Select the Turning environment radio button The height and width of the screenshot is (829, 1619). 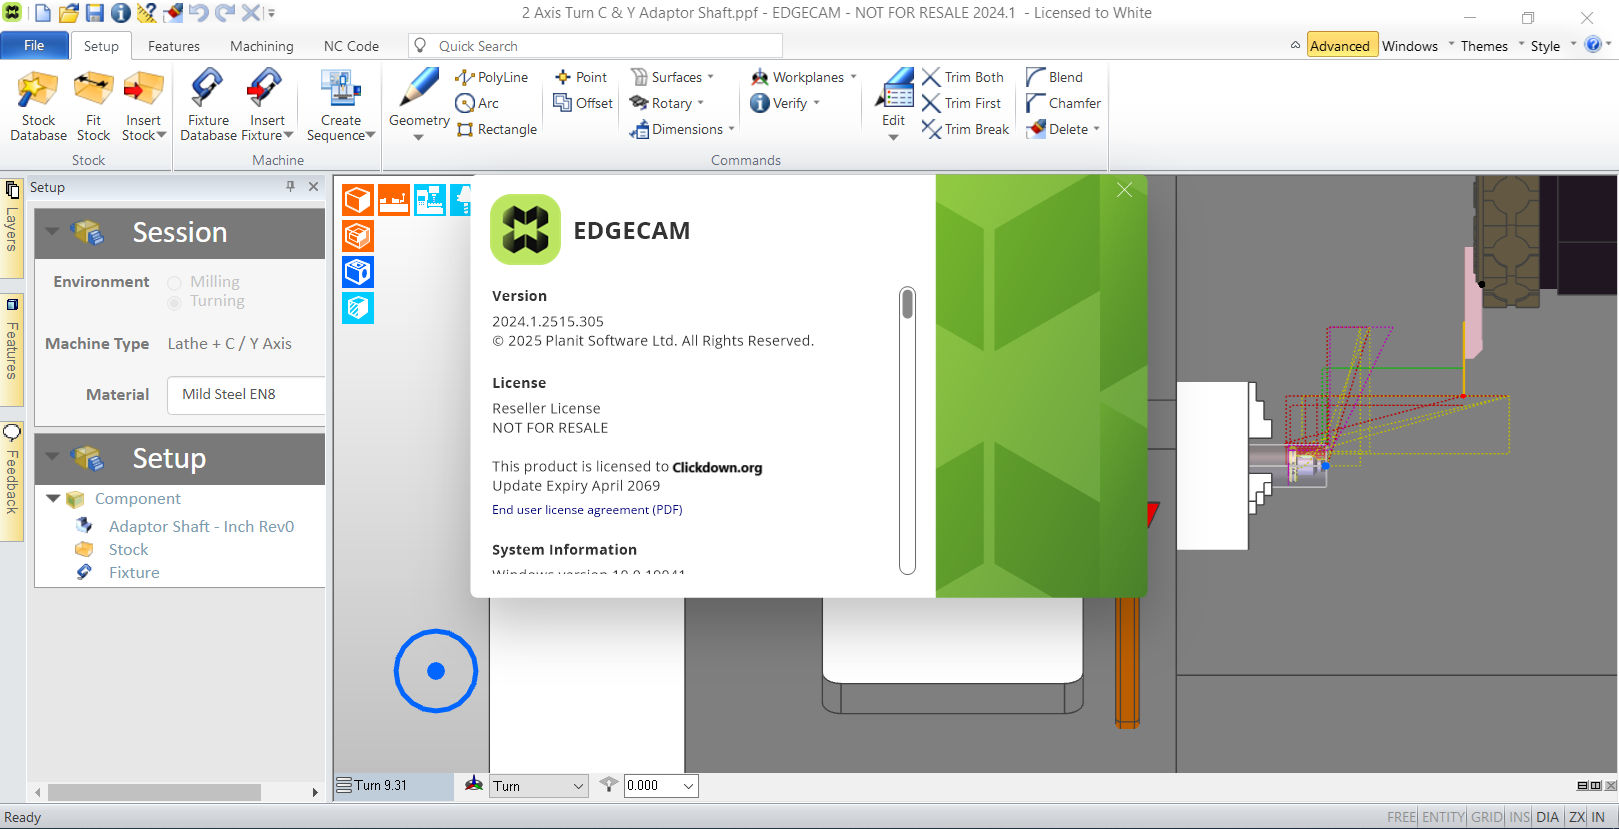pos(175,302)
